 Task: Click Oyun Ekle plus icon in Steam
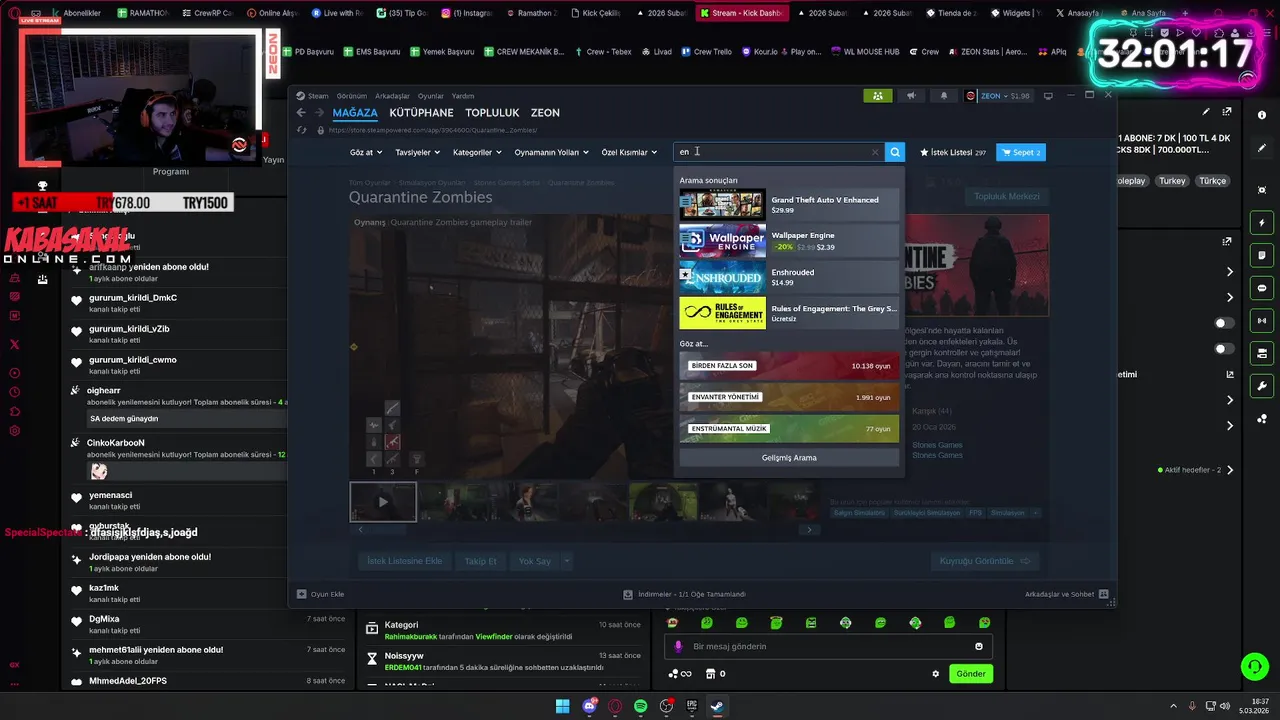click(x=302, y=594)
